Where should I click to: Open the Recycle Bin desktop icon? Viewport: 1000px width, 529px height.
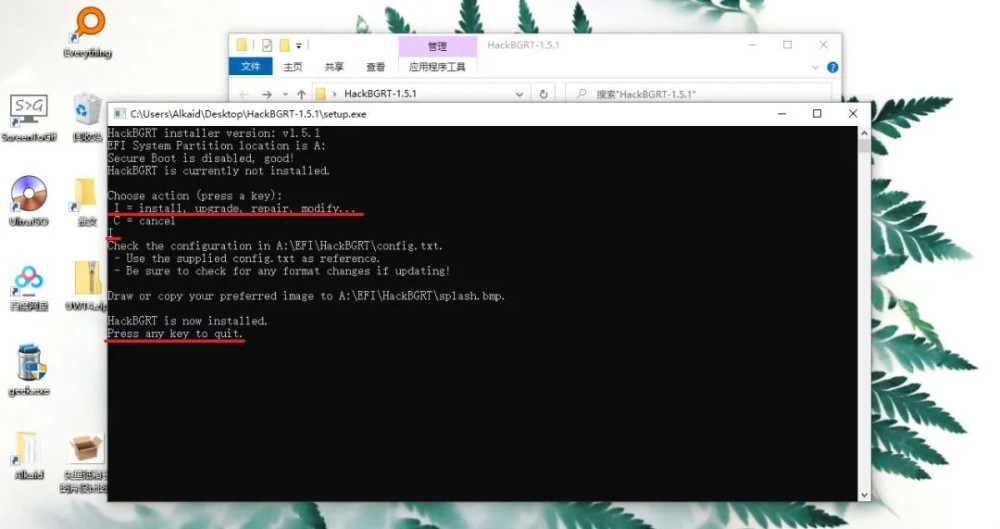[x=87, y=117]
